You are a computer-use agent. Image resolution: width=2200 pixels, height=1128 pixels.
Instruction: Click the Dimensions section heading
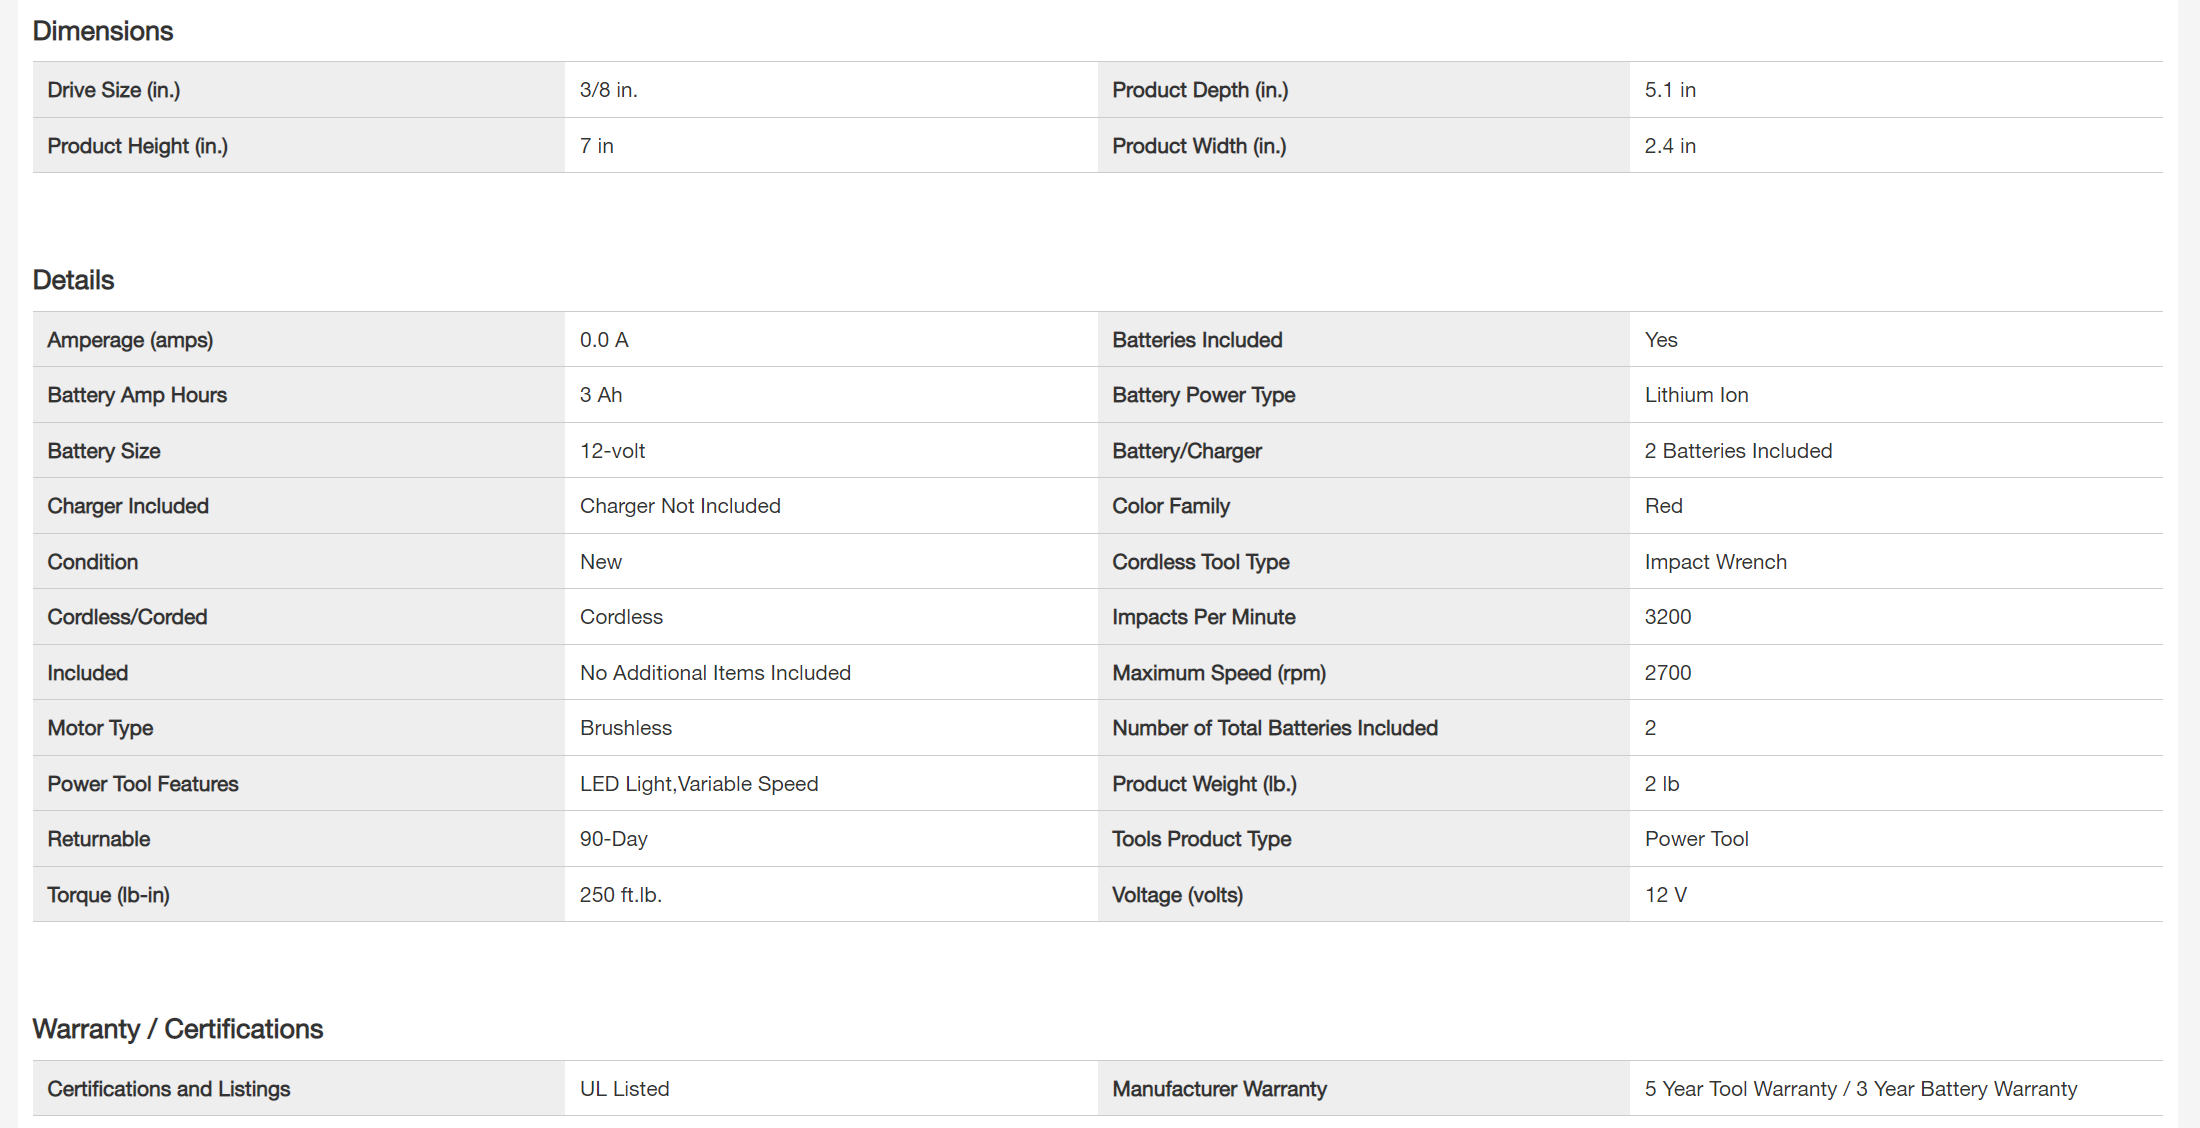click(103, 31)
